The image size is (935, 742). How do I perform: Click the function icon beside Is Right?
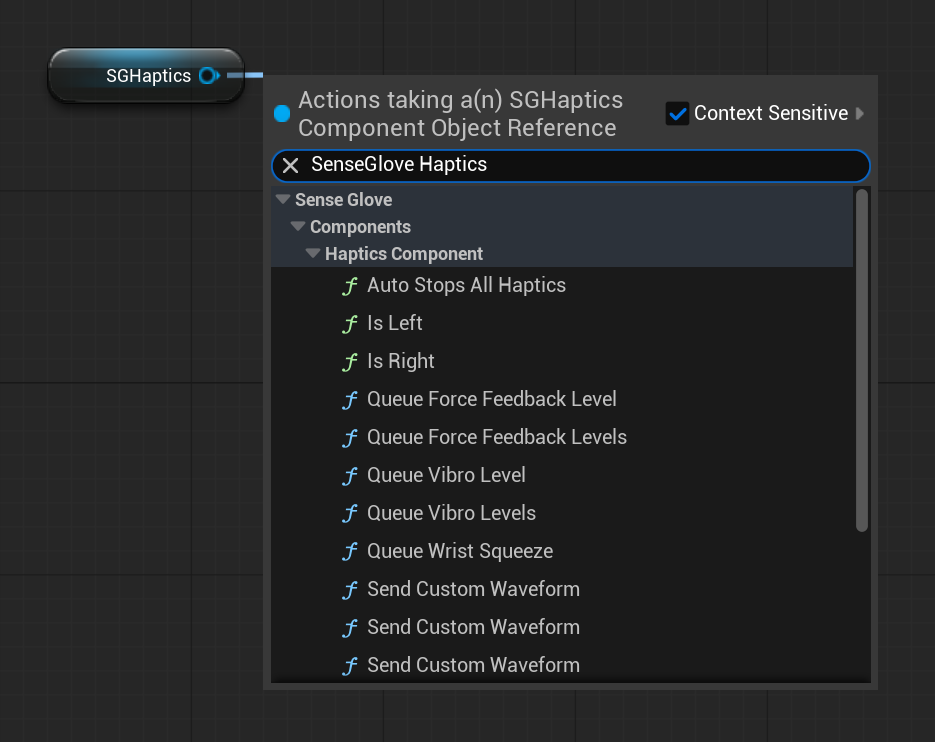351,361
